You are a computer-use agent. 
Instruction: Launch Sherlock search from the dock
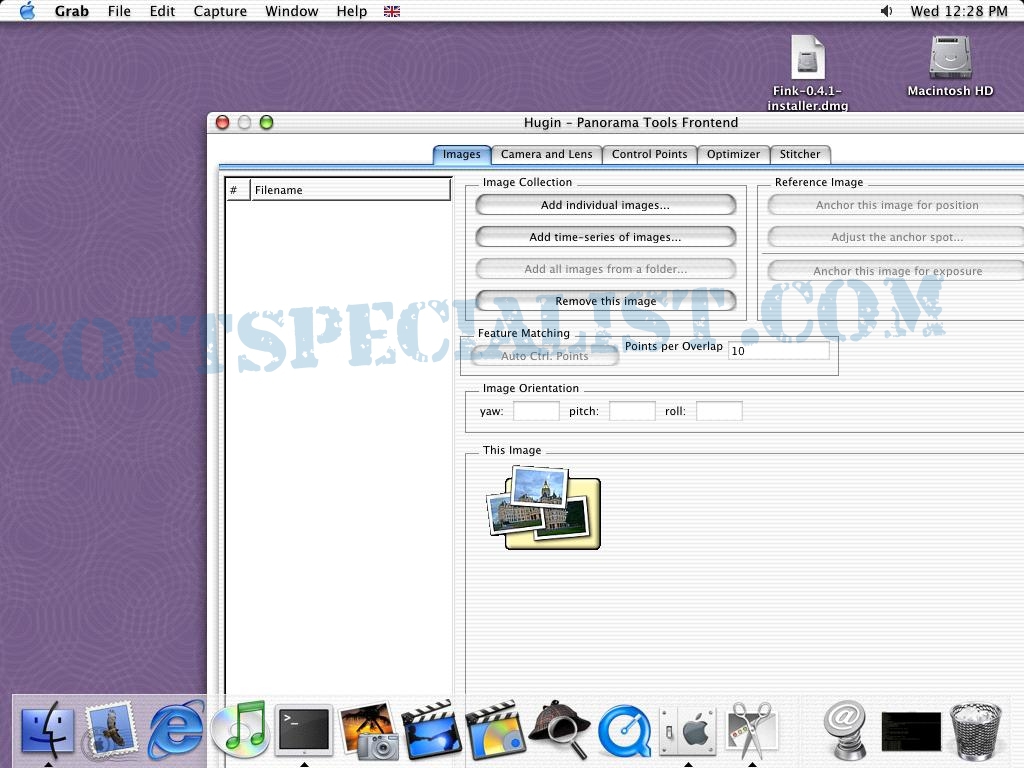pyautogui.click(x=558, y=730)
